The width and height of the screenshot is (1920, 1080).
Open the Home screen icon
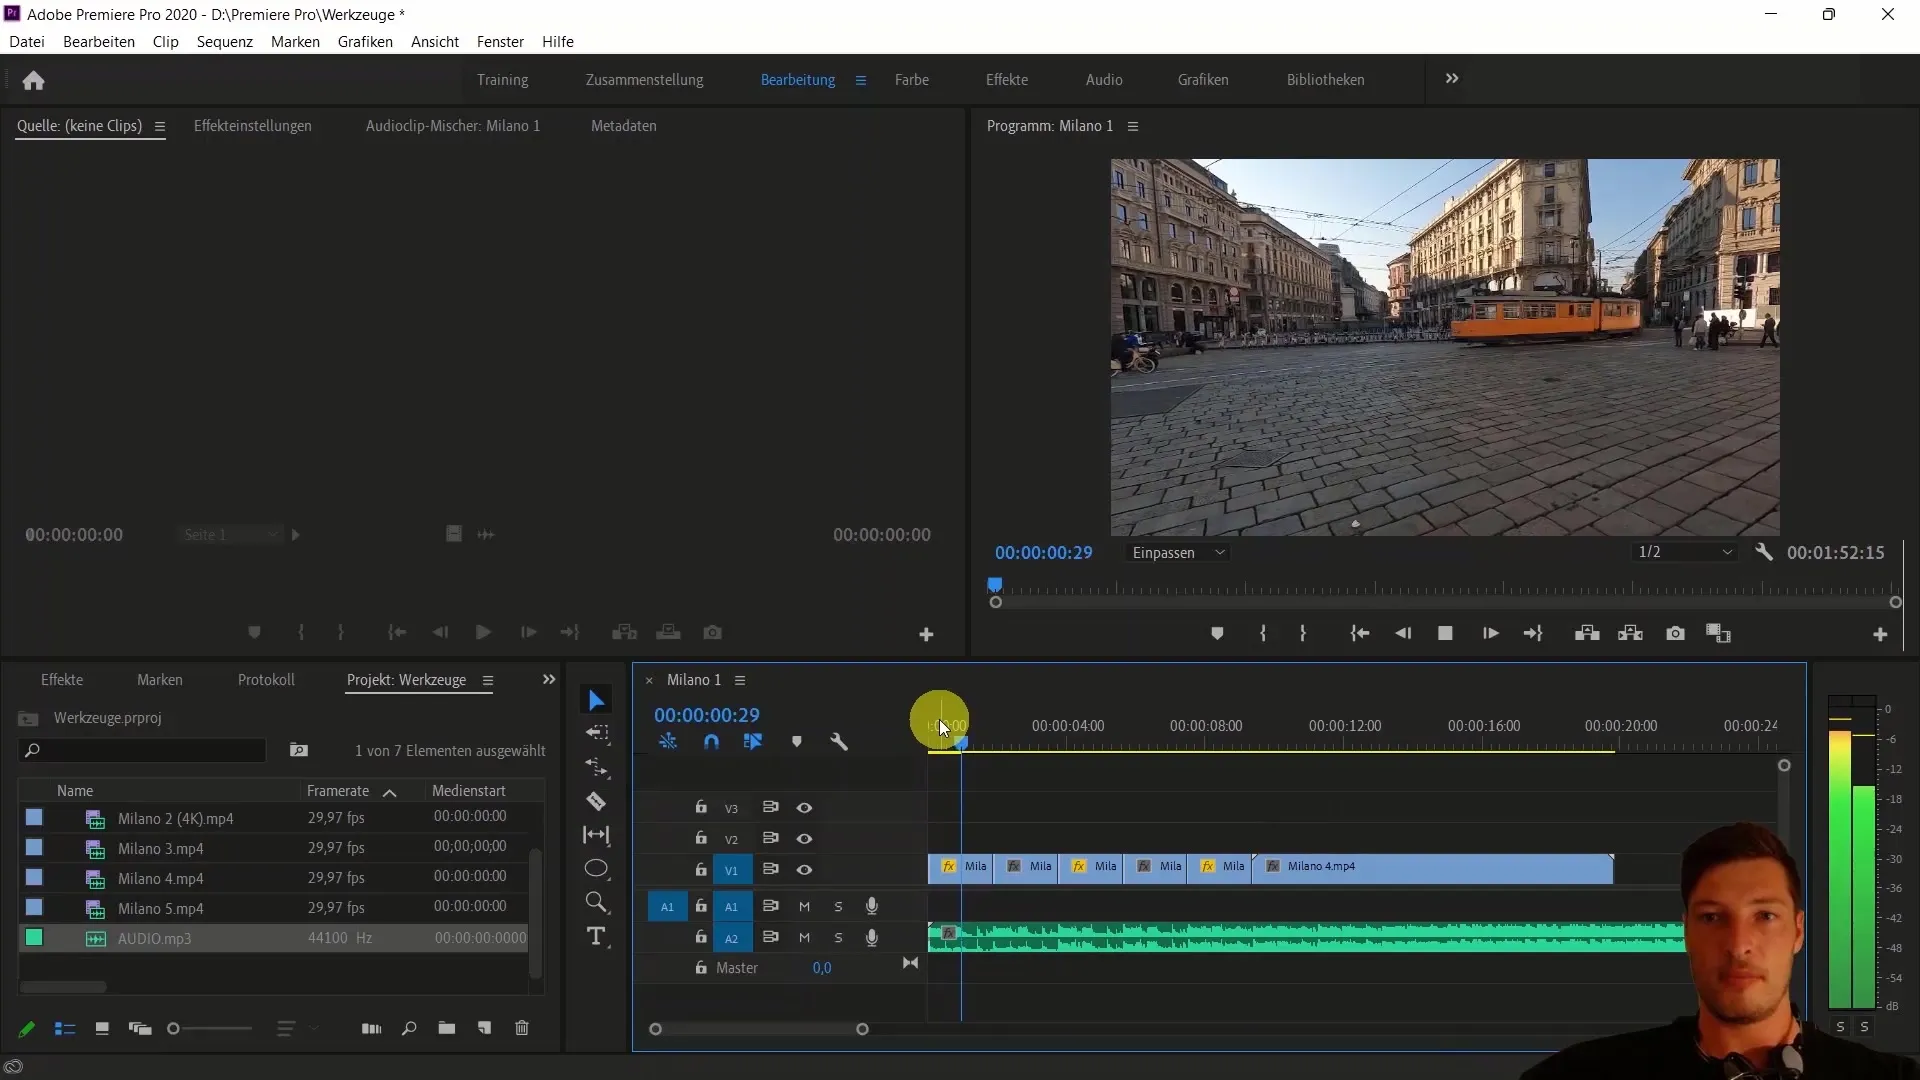click(x=33, y=80)
